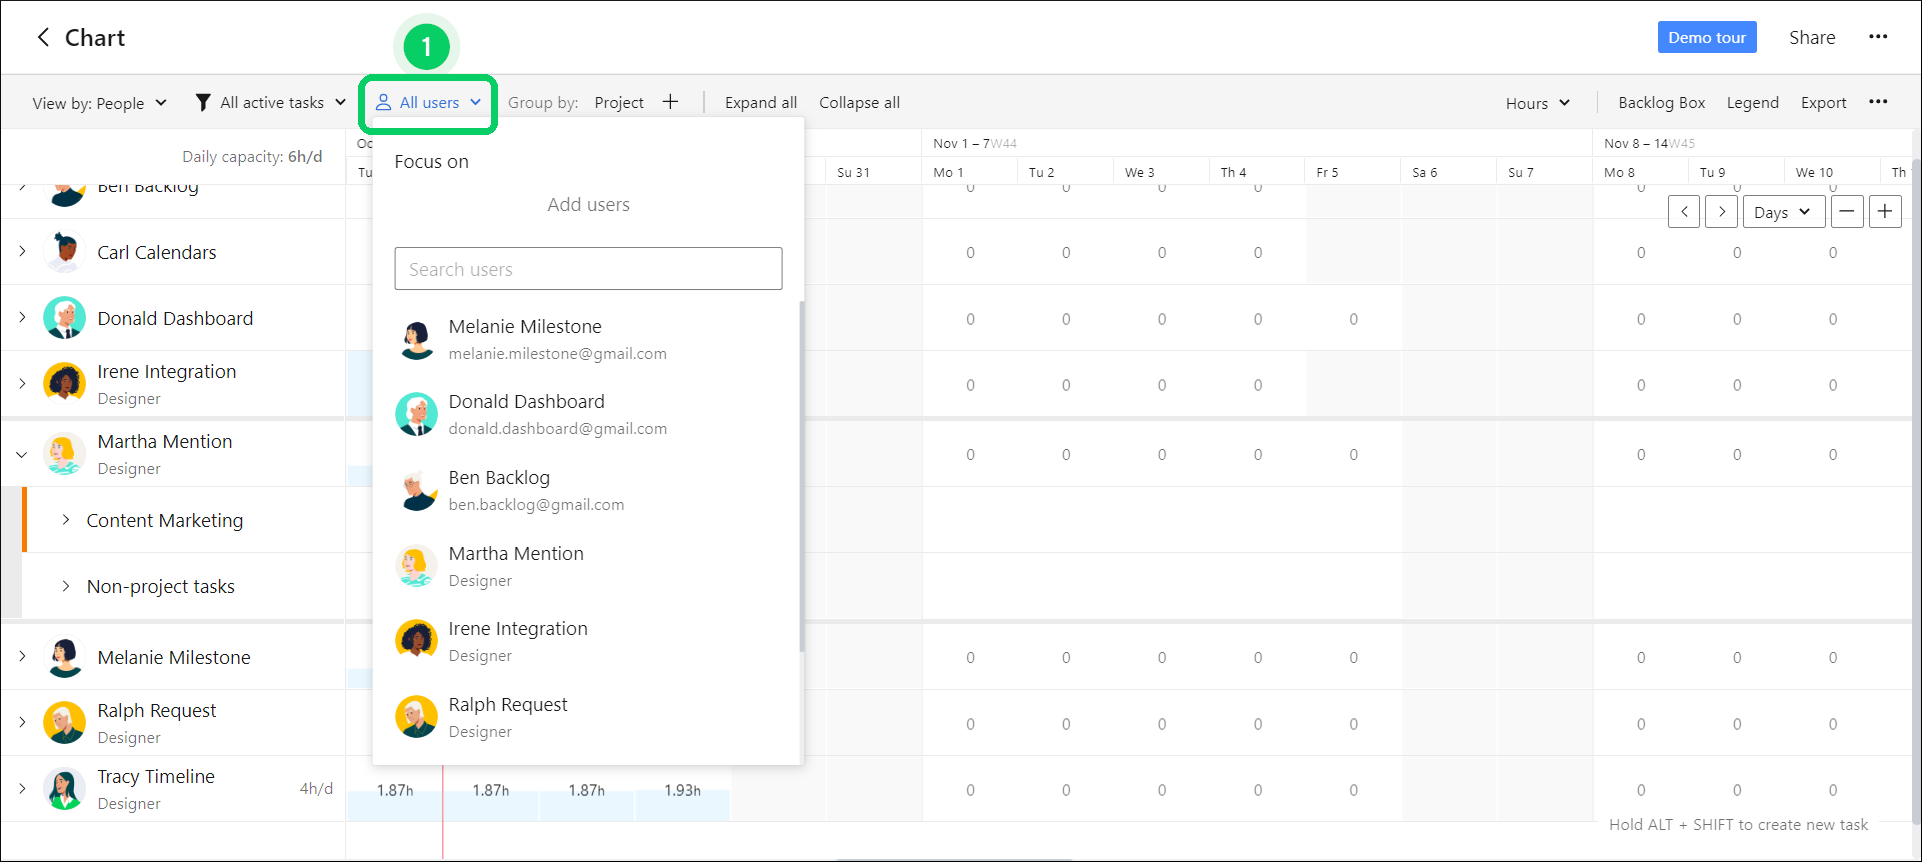The width and height of the screenshot is (1922, 862).
Task: Click the filter funnel icon
Action: 203,102
